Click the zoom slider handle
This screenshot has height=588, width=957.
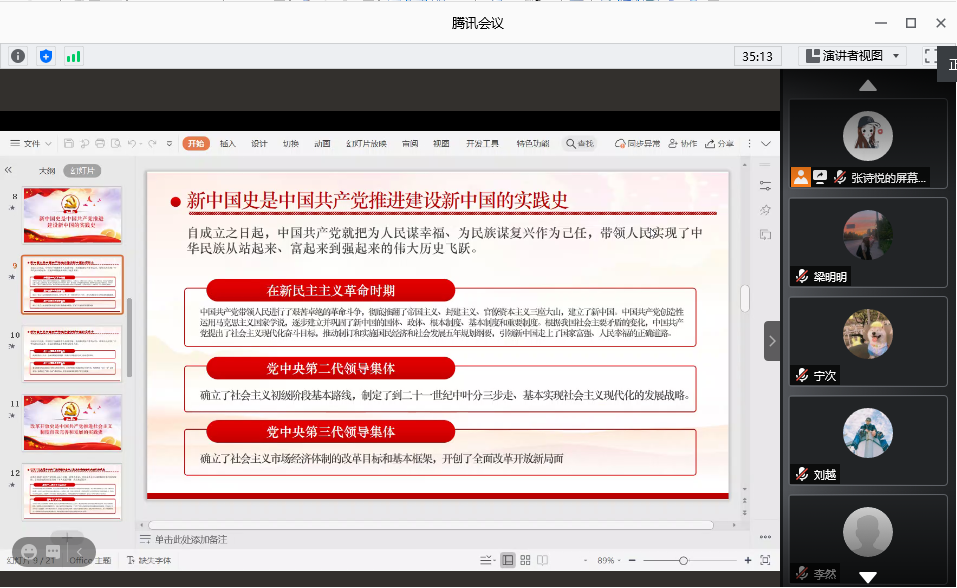coord(684,561)
